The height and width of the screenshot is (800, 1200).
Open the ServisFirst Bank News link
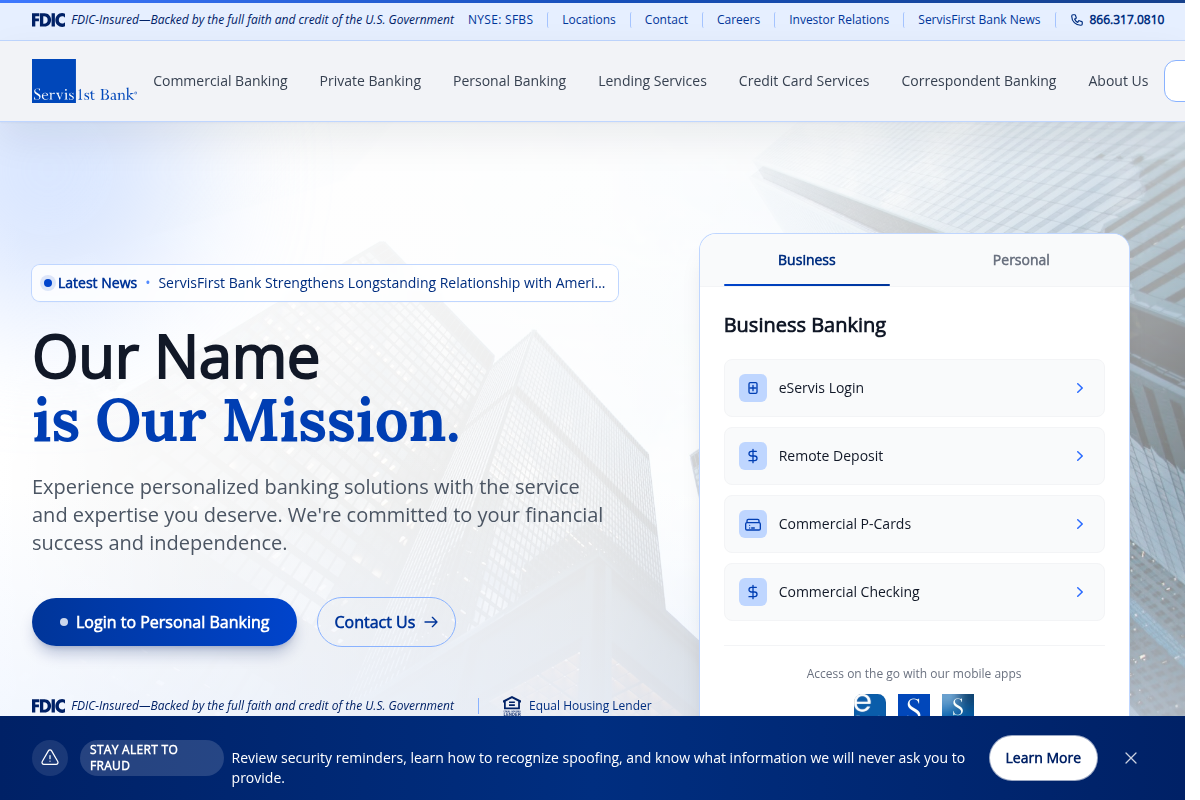click(x=979, y=20)
